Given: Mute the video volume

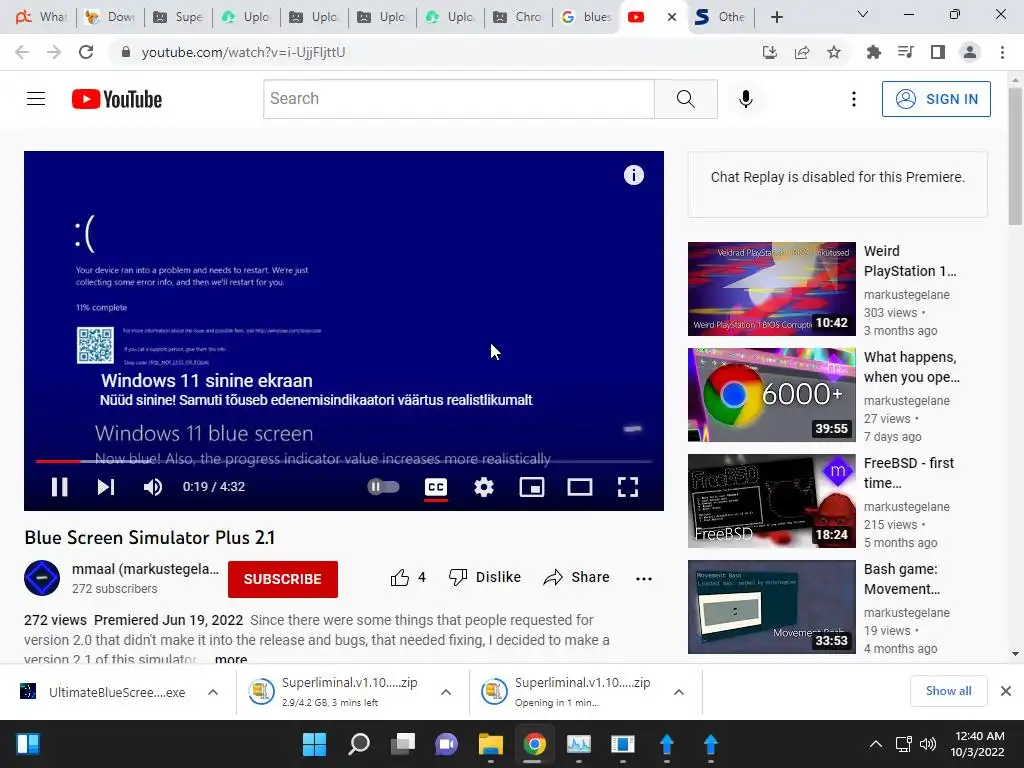Looking at the screenshot, I should (153, 487).
